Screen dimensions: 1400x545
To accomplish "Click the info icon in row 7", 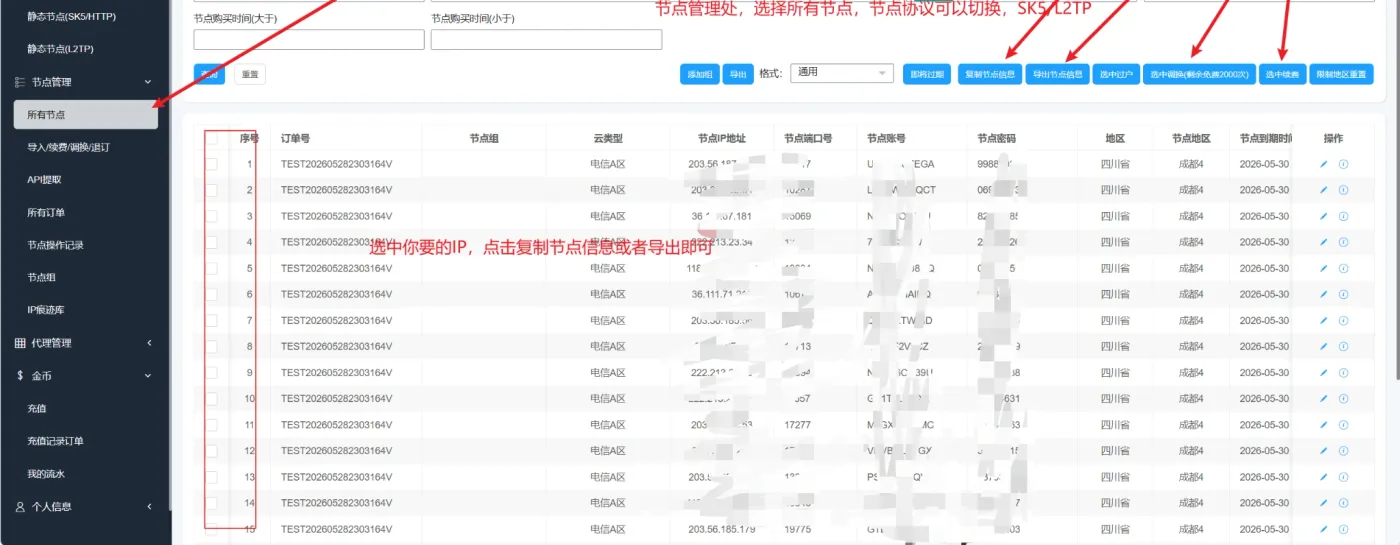I will (1343, 321).
